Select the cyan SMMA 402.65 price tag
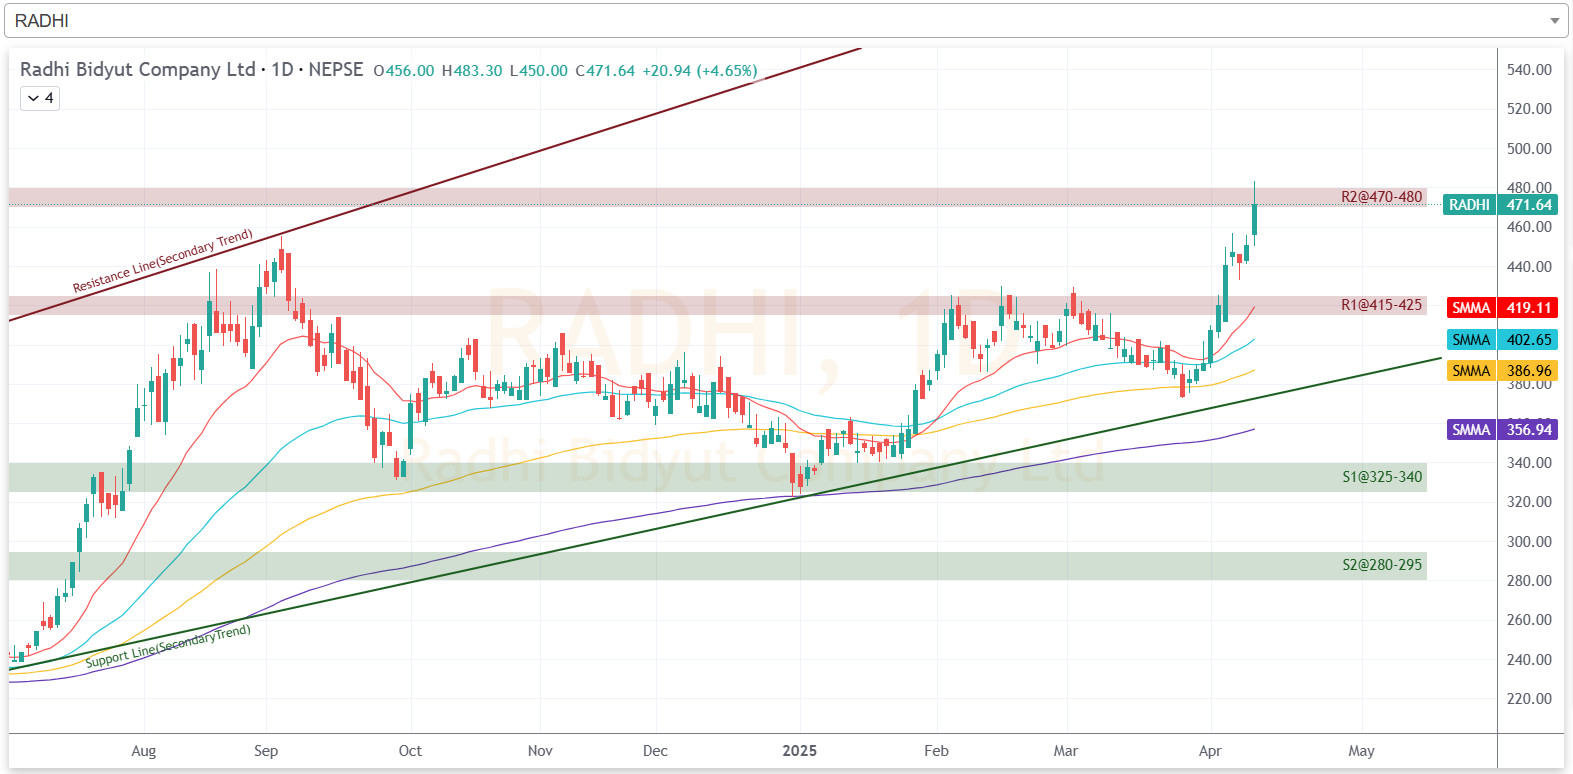Viewport: 1573px width, 774px height. pyautogui.click(x=1501, y=340)
